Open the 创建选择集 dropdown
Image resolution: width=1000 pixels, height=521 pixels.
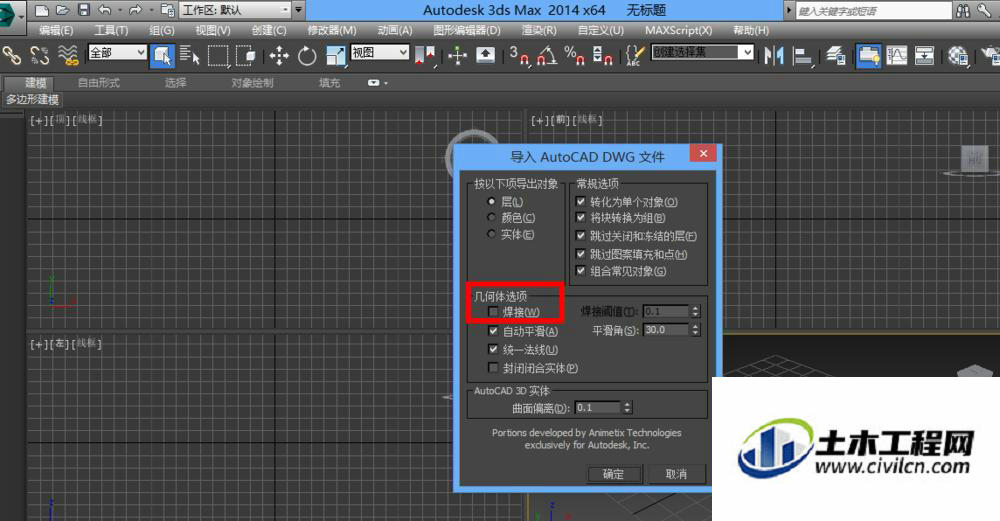click(x=703, y=52)
